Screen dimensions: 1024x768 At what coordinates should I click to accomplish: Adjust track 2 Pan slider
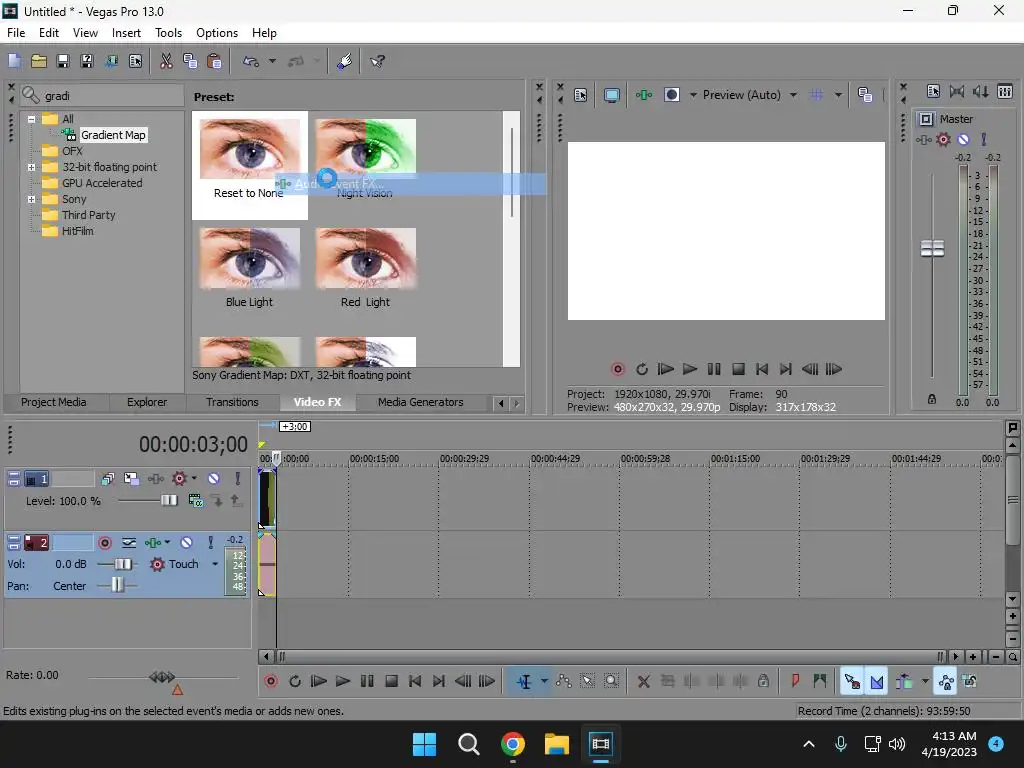coord(117,585)
